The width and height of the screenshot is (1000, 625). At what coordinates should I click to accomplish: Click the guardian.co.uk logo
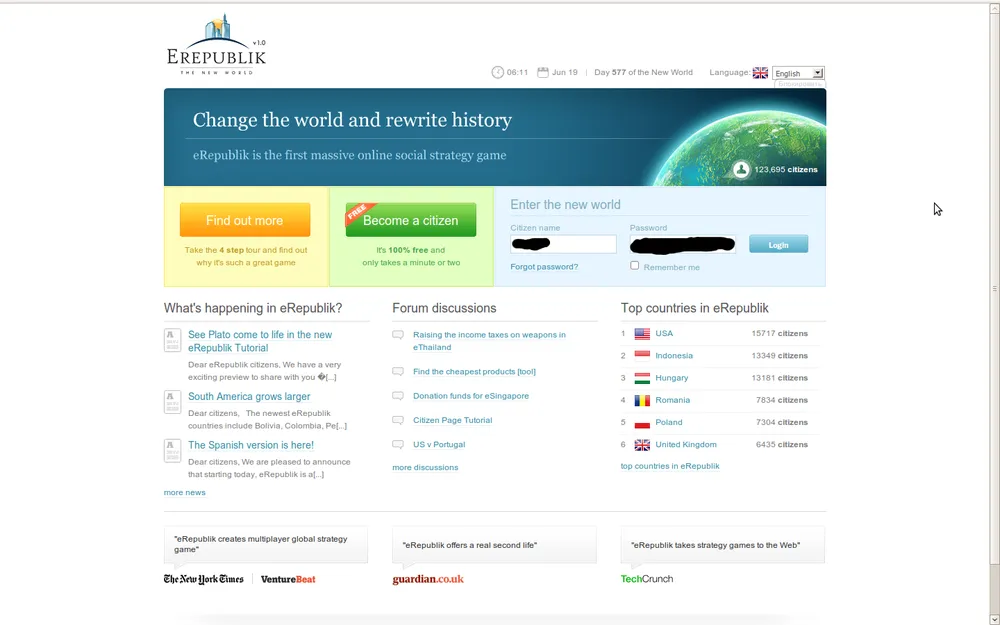tap(428, 579)
